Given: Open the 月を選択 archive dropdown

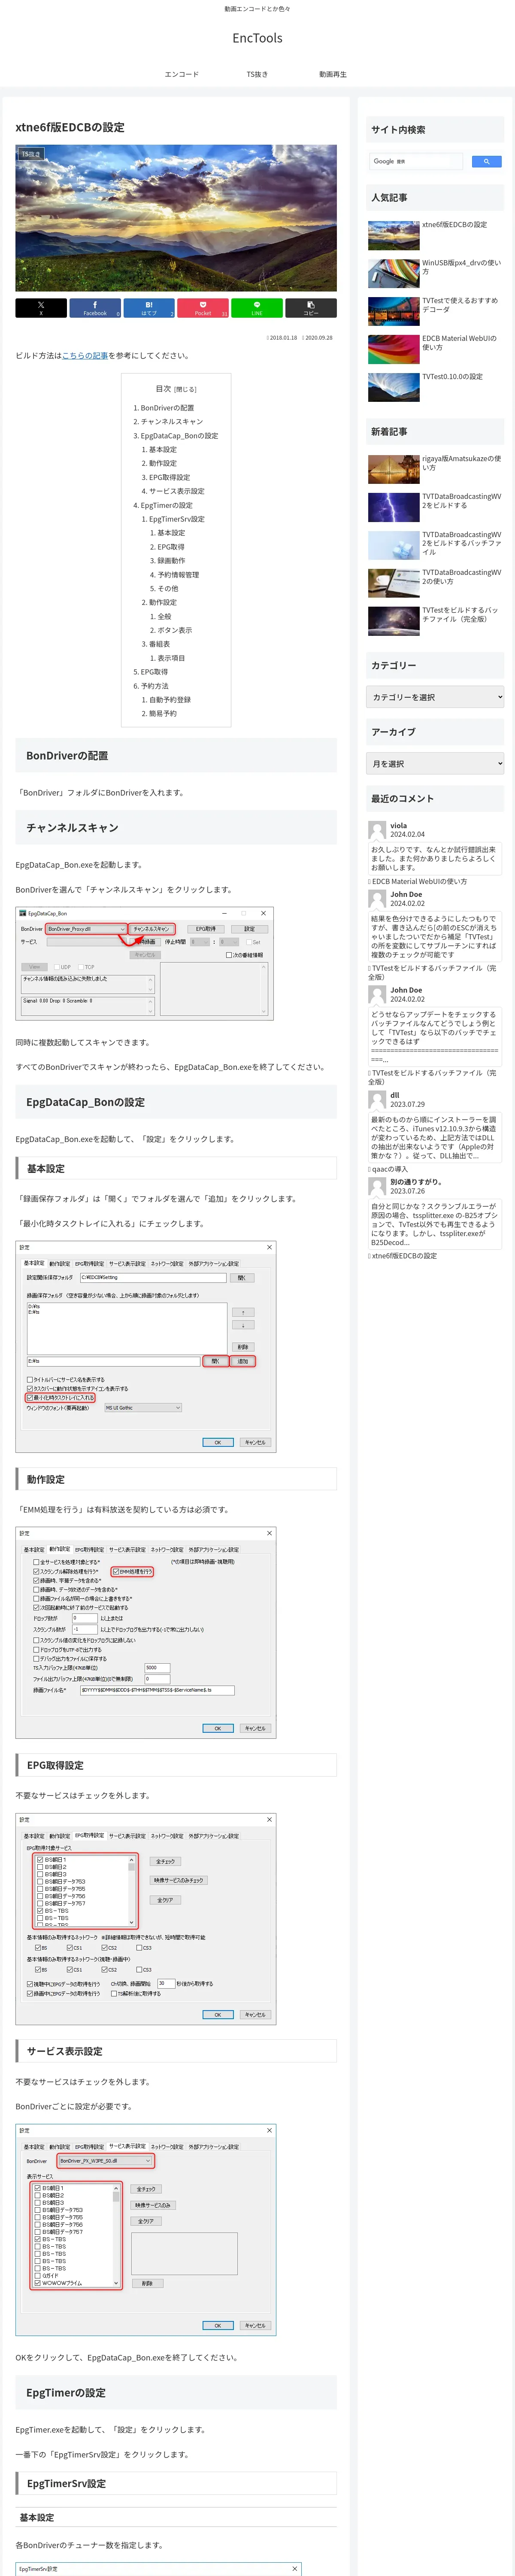Looking at the screenshot, I should tap(435, 764).
